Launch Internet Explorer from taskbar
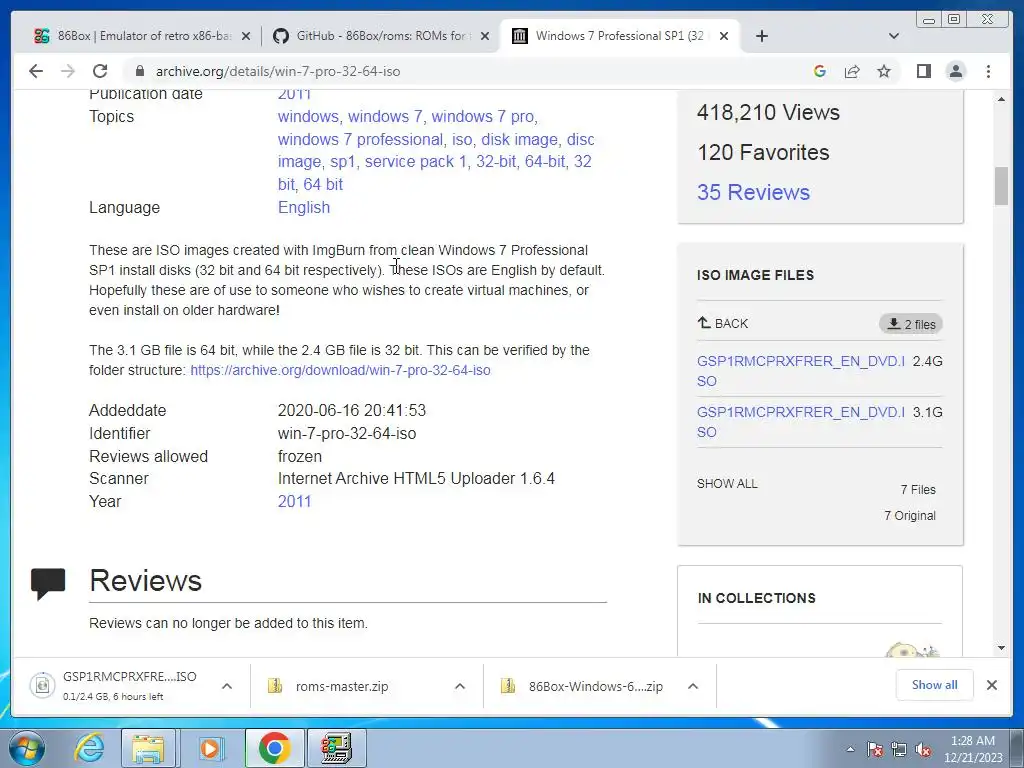The height and width of the screenshot is (768, 1024). click(89, 748)
